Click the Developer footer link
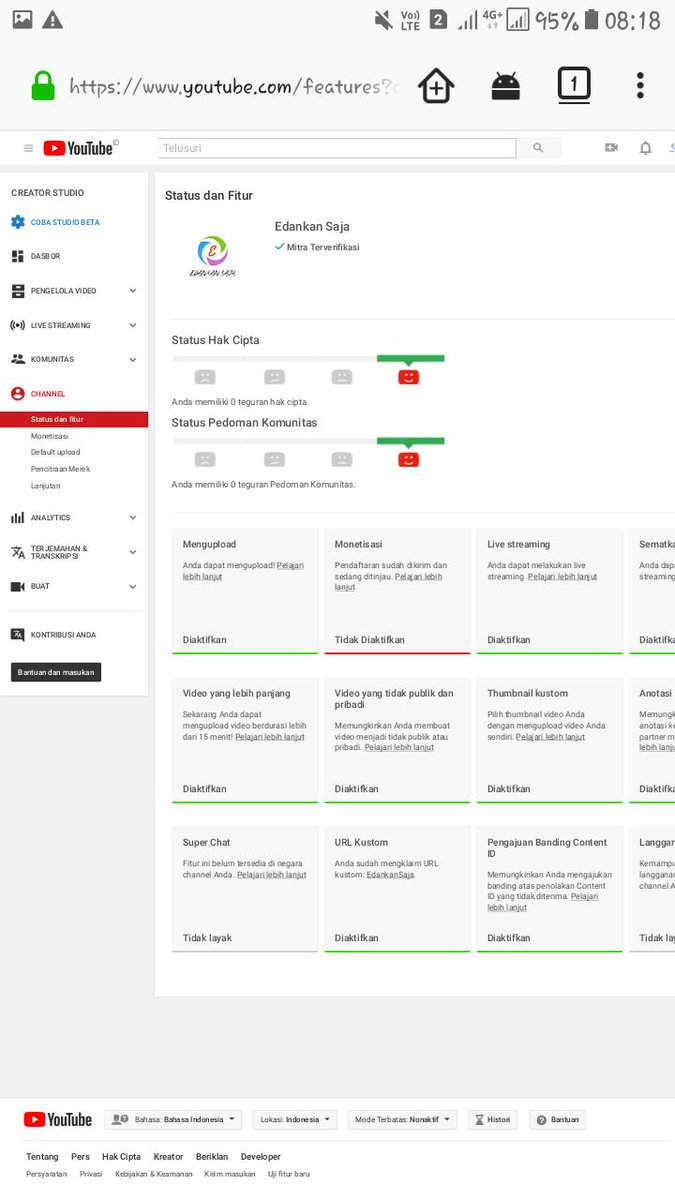 (x=261, y=1157)
